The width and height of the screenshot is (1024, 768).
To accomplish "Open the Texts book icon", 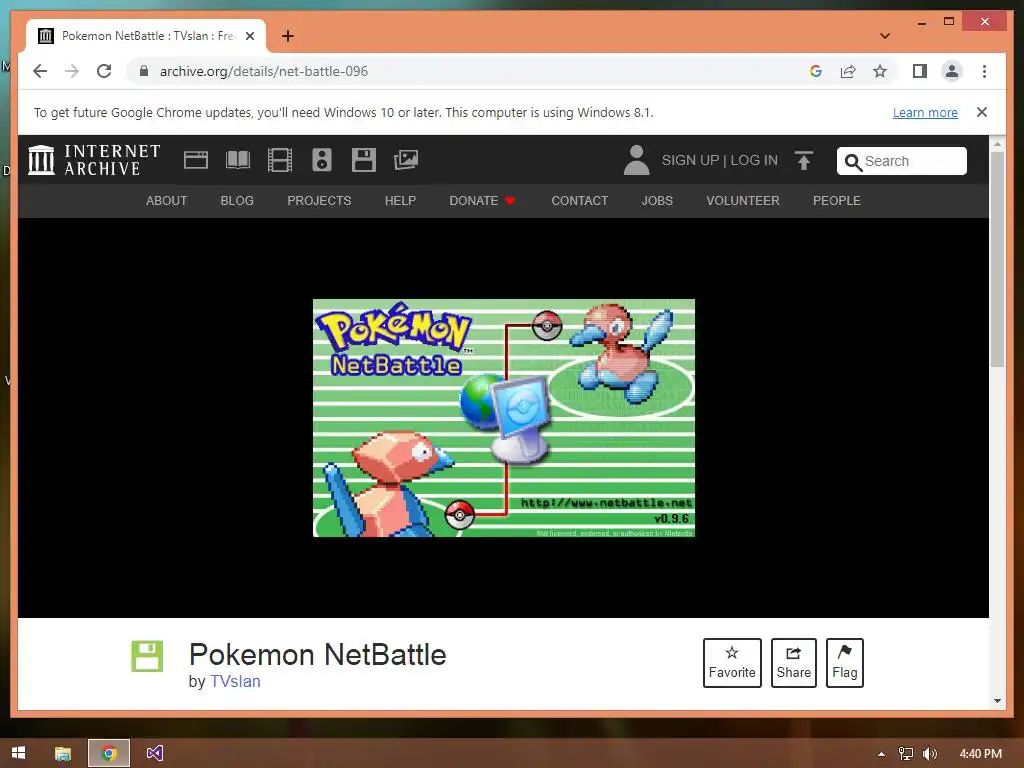I will [238, 160].
